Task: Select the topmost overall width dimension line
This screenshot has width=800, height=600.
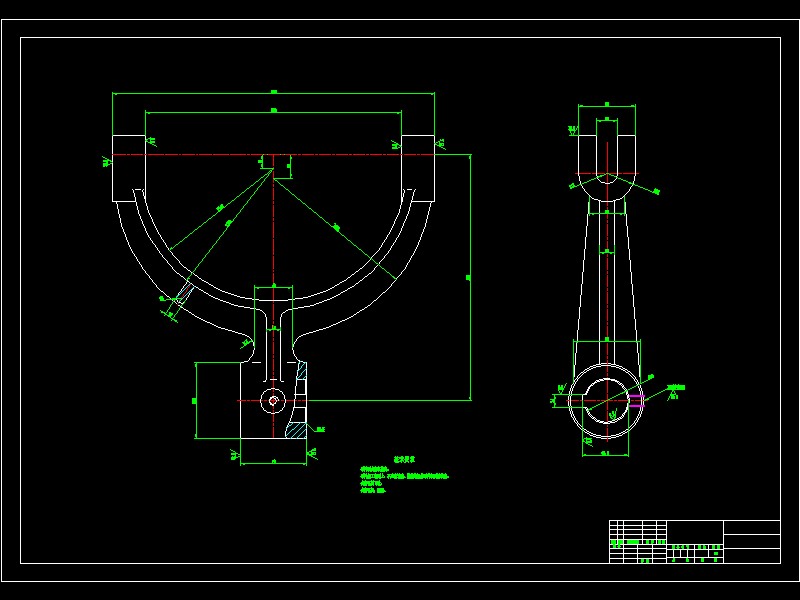Action: (273, 93)
